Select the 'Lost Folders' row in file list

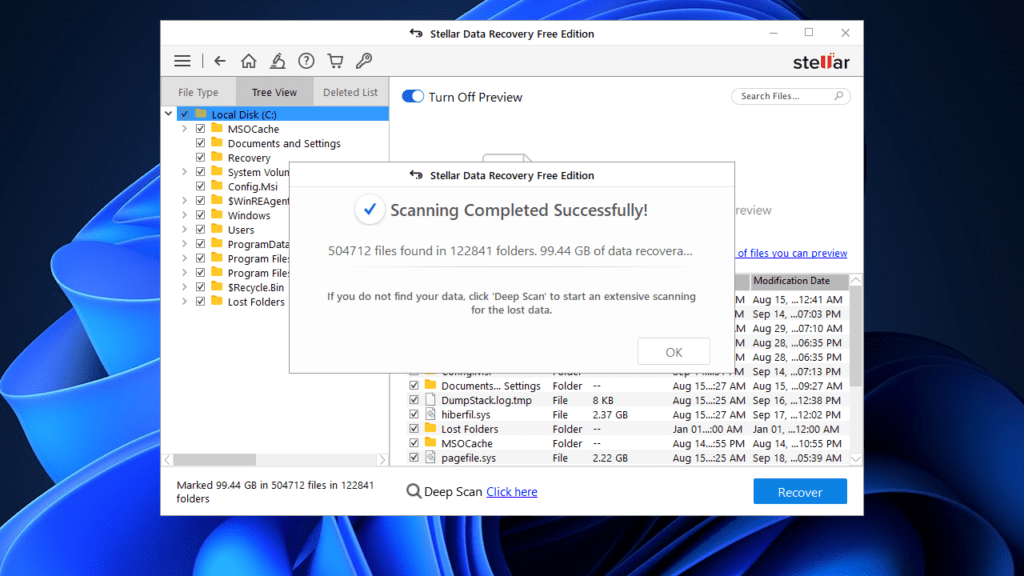coord(626,429)
